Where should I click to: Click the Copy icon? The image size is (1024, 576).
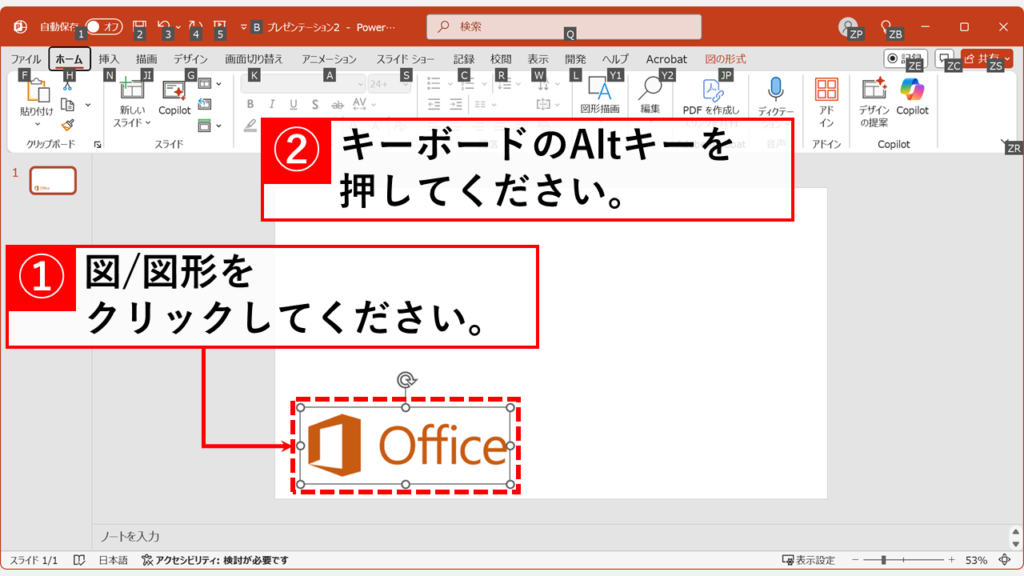click(x=67, y=104)
